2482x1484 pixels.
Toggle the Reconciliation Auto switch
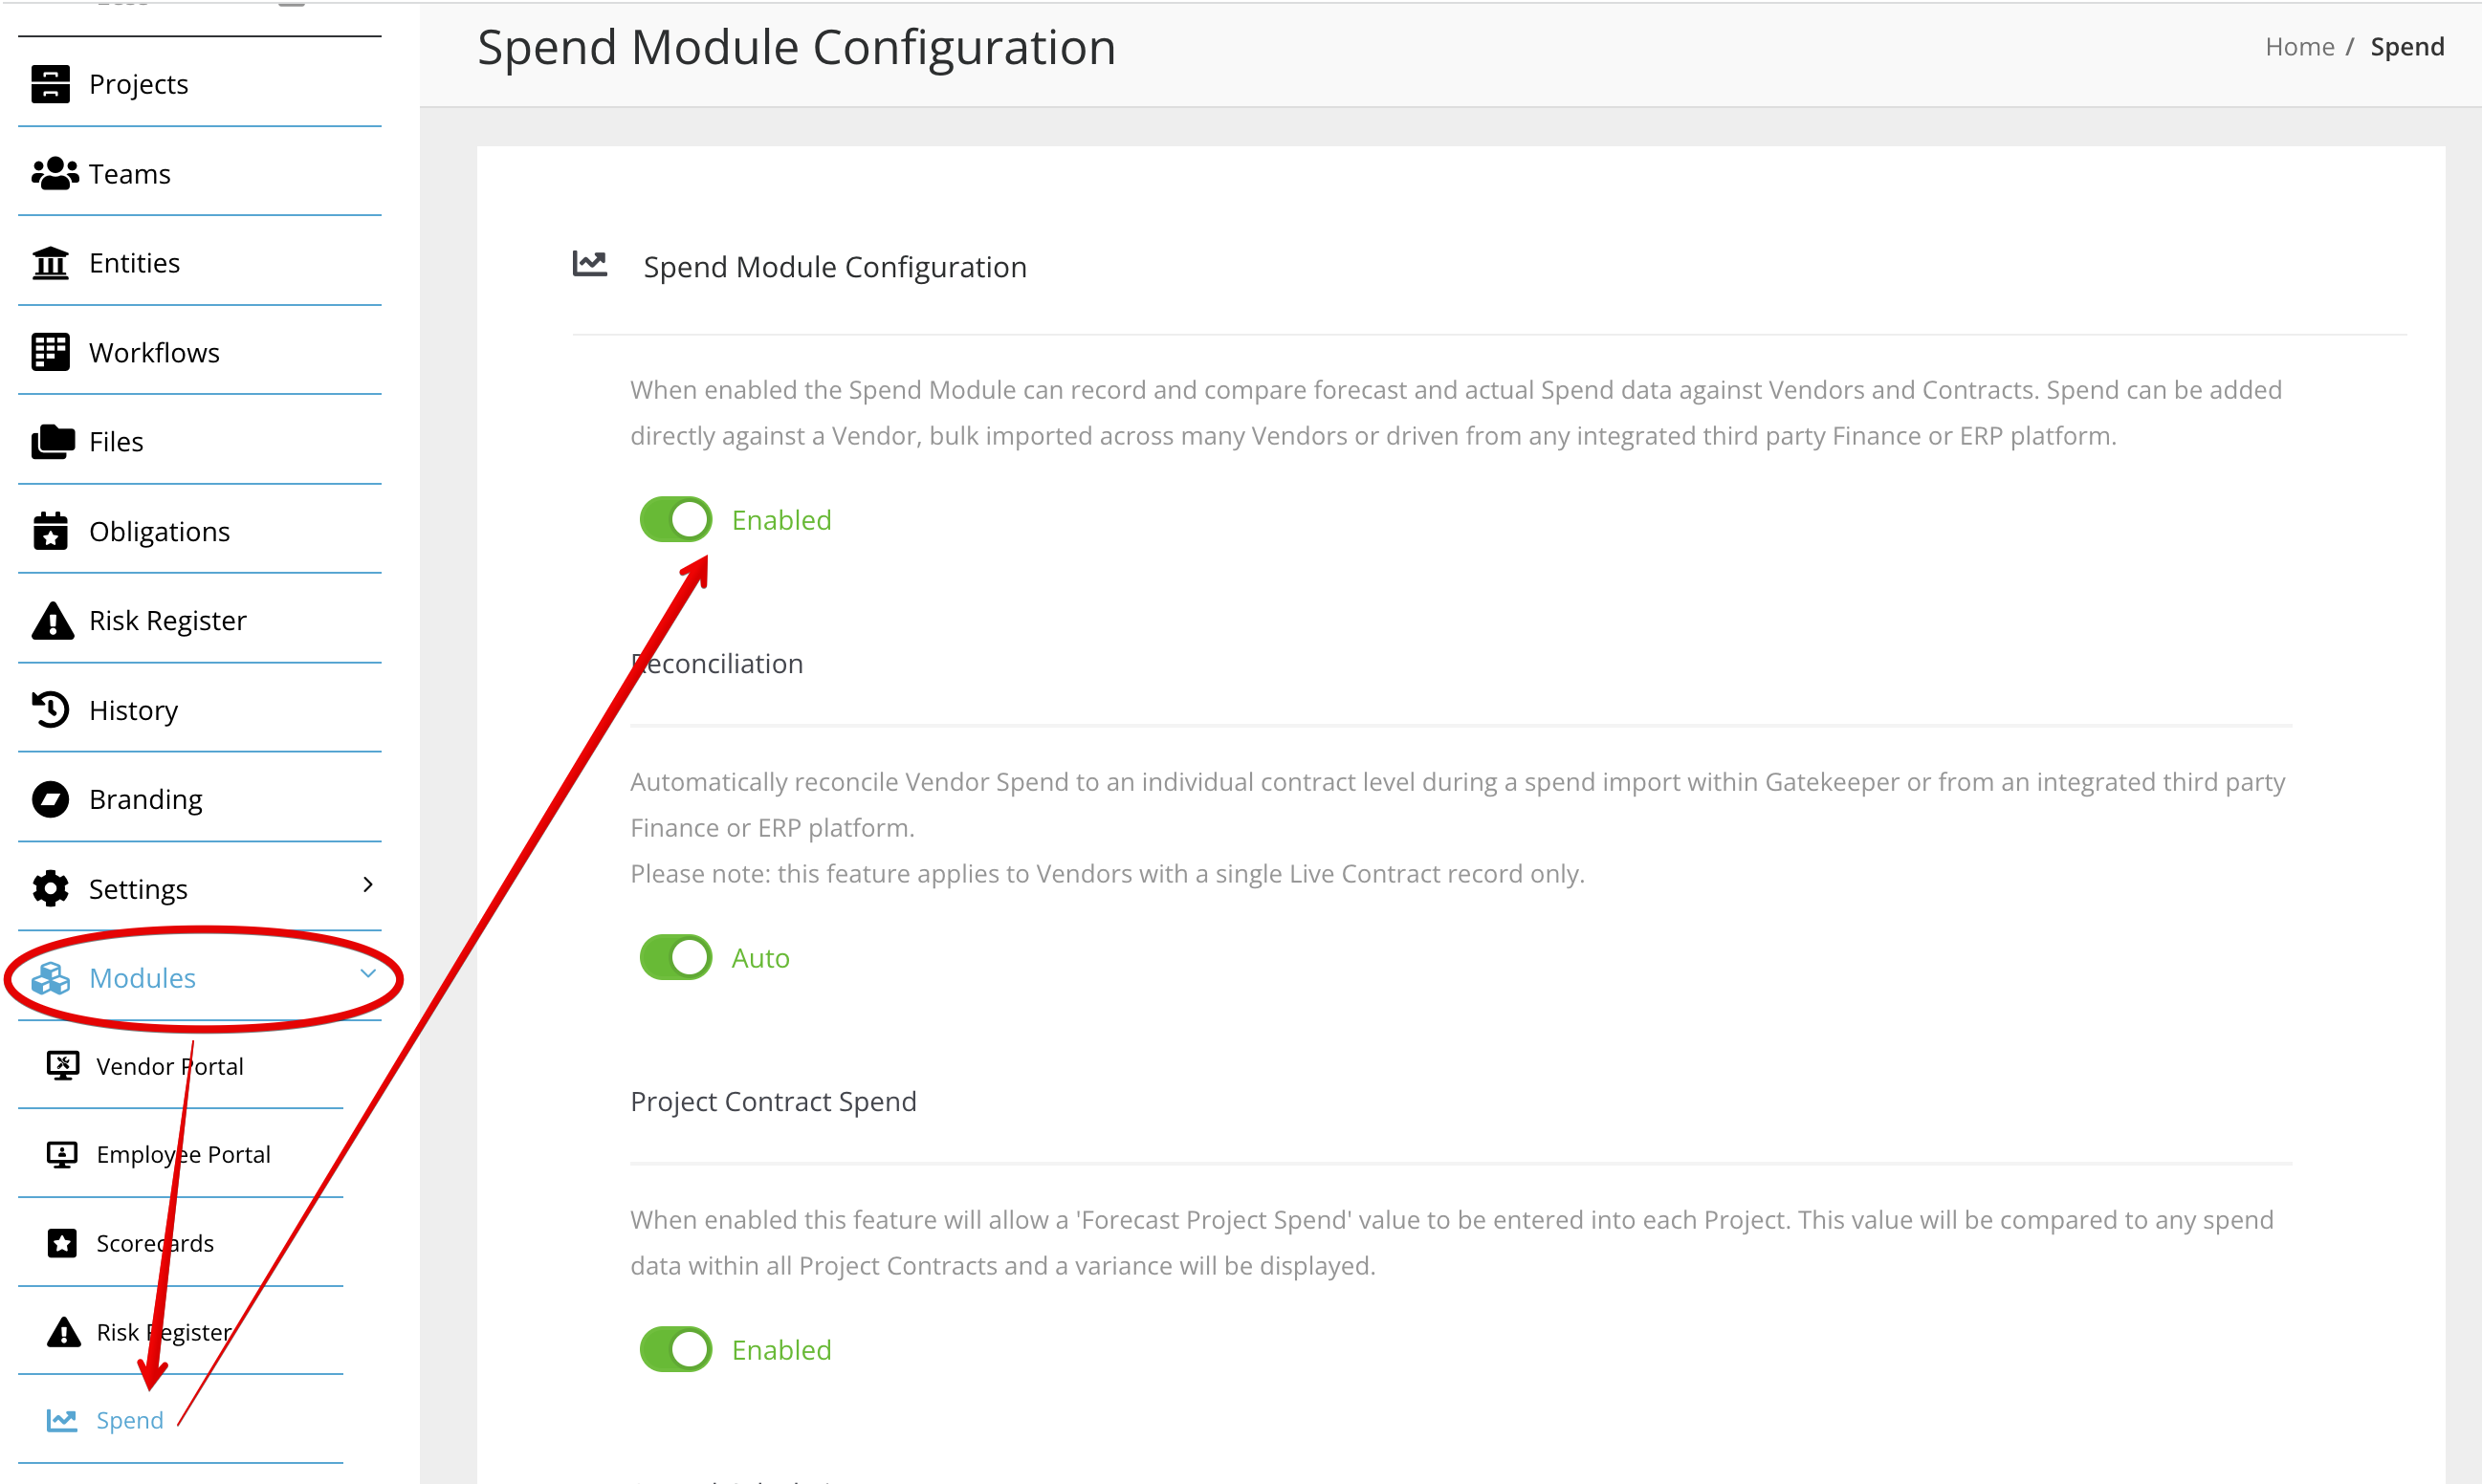(676, 957)
